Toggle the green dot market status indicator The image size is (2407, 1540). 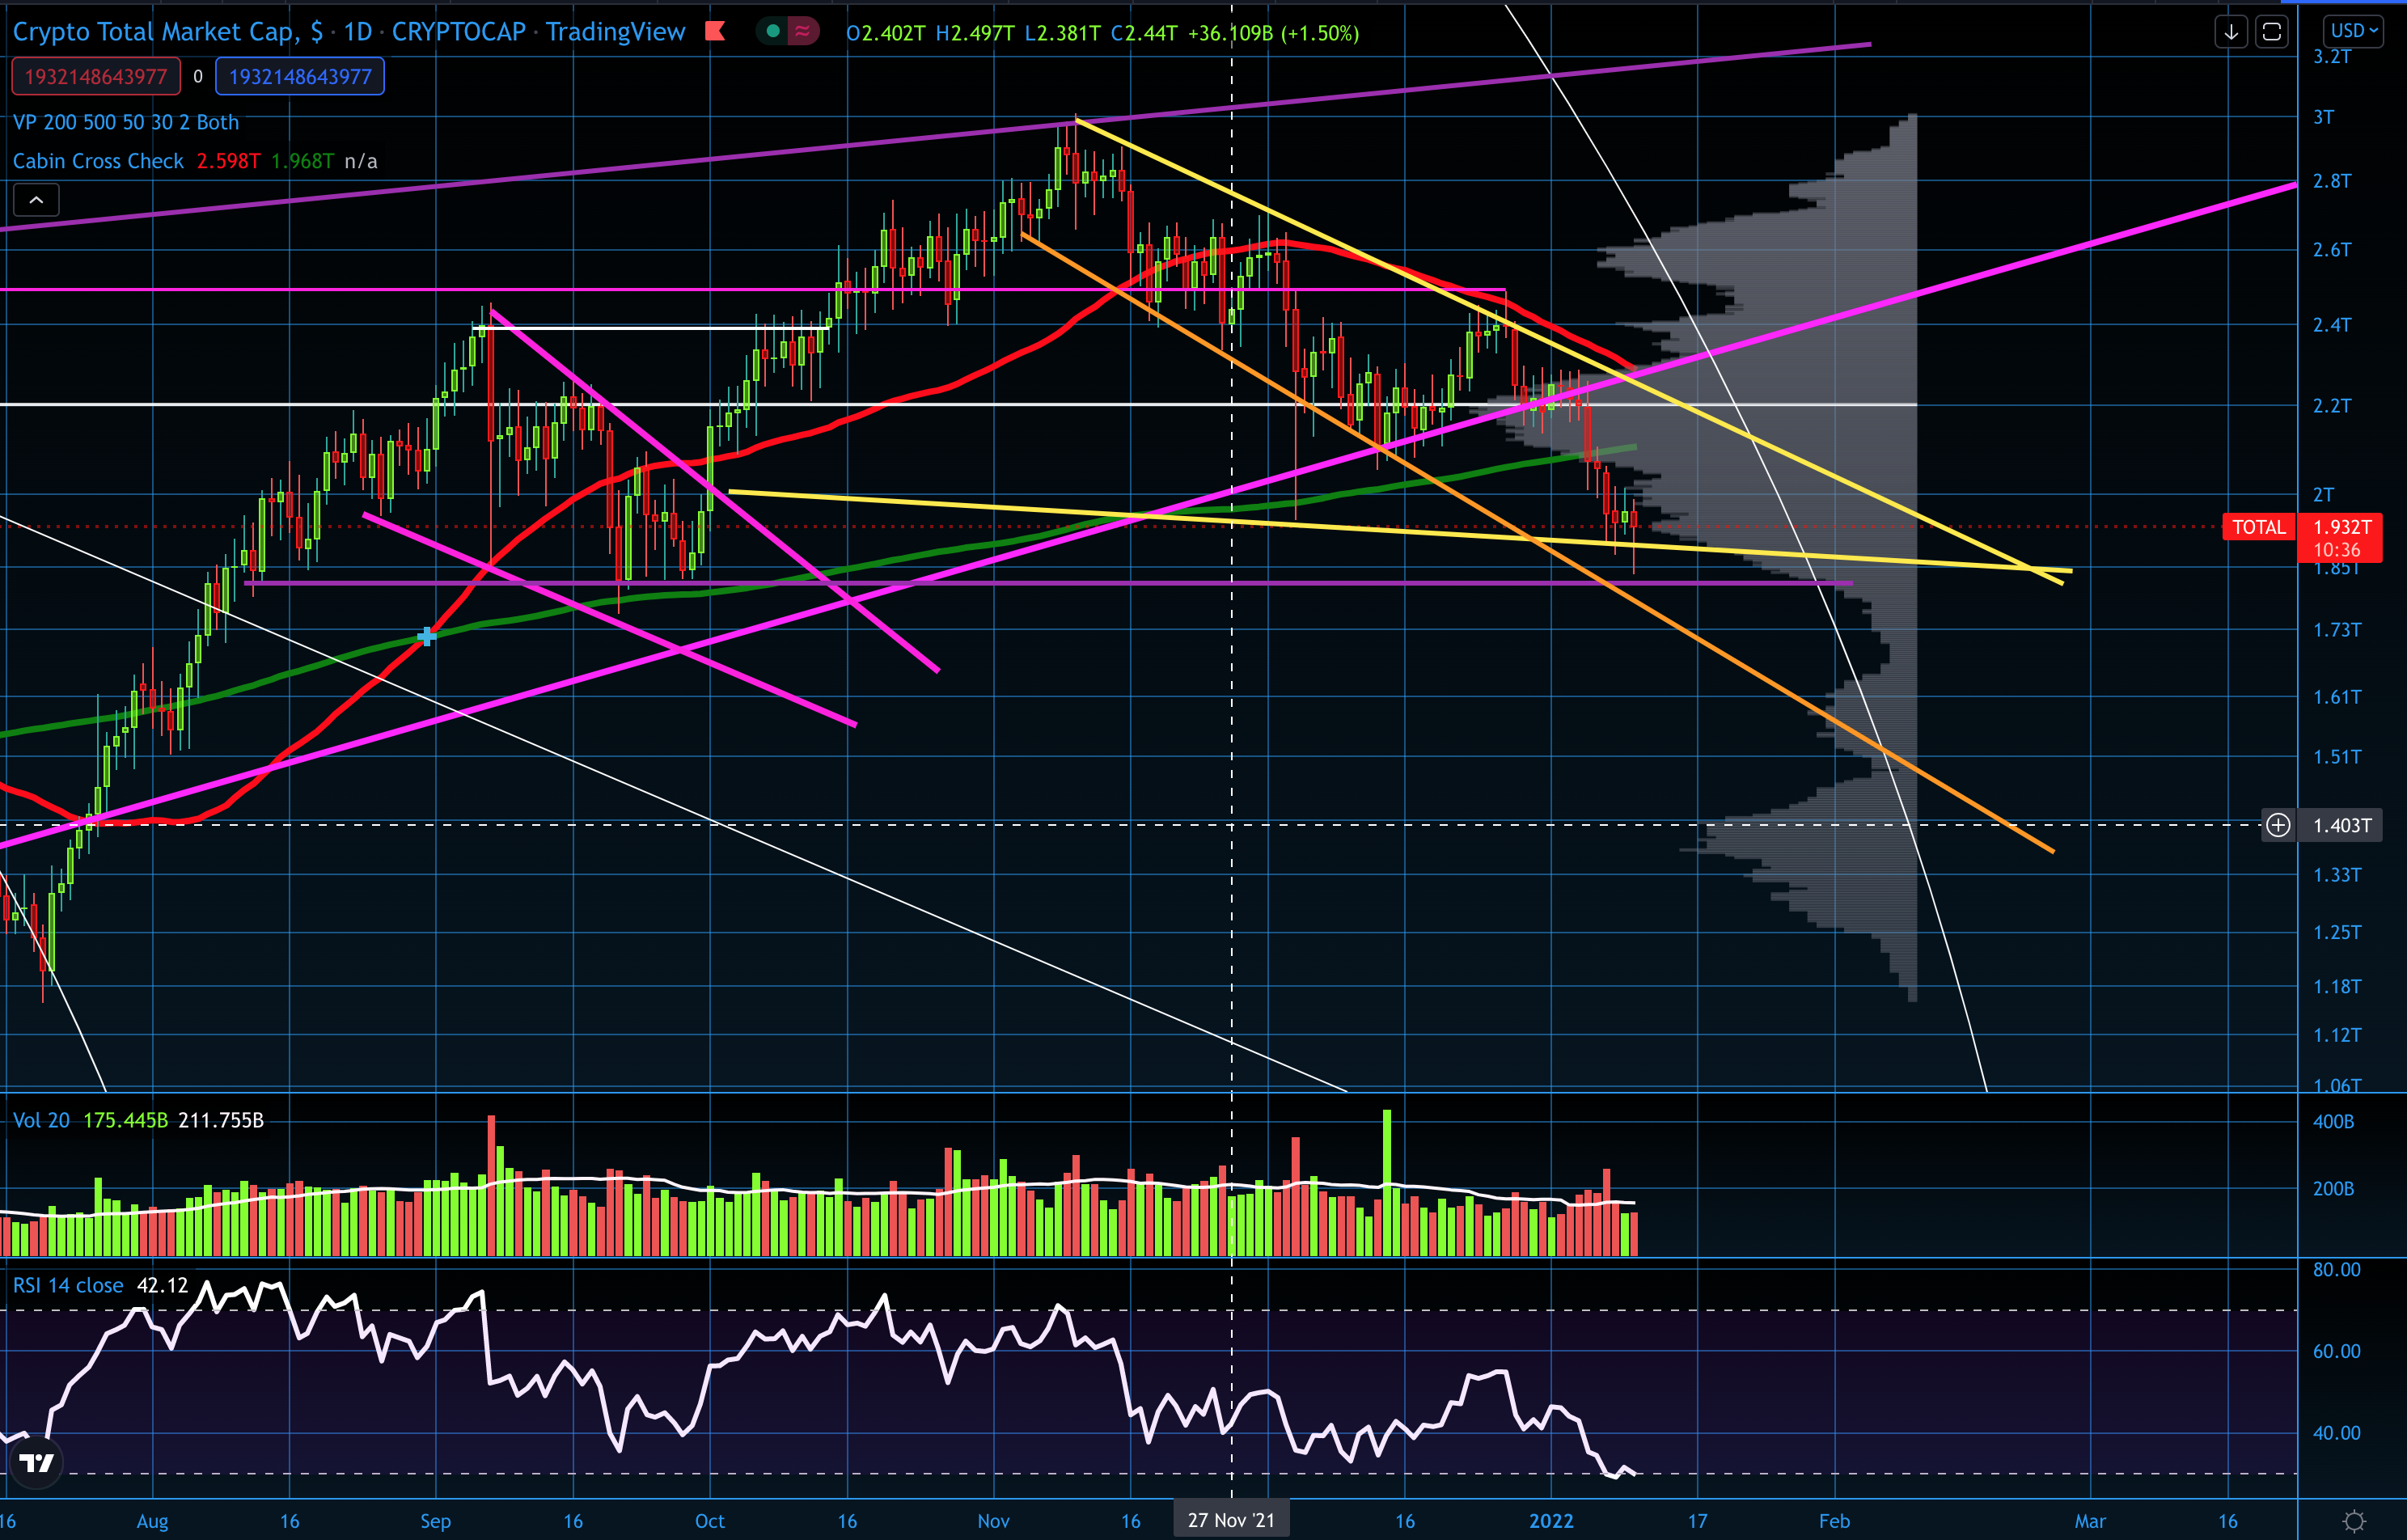click(x=772, y=32)
